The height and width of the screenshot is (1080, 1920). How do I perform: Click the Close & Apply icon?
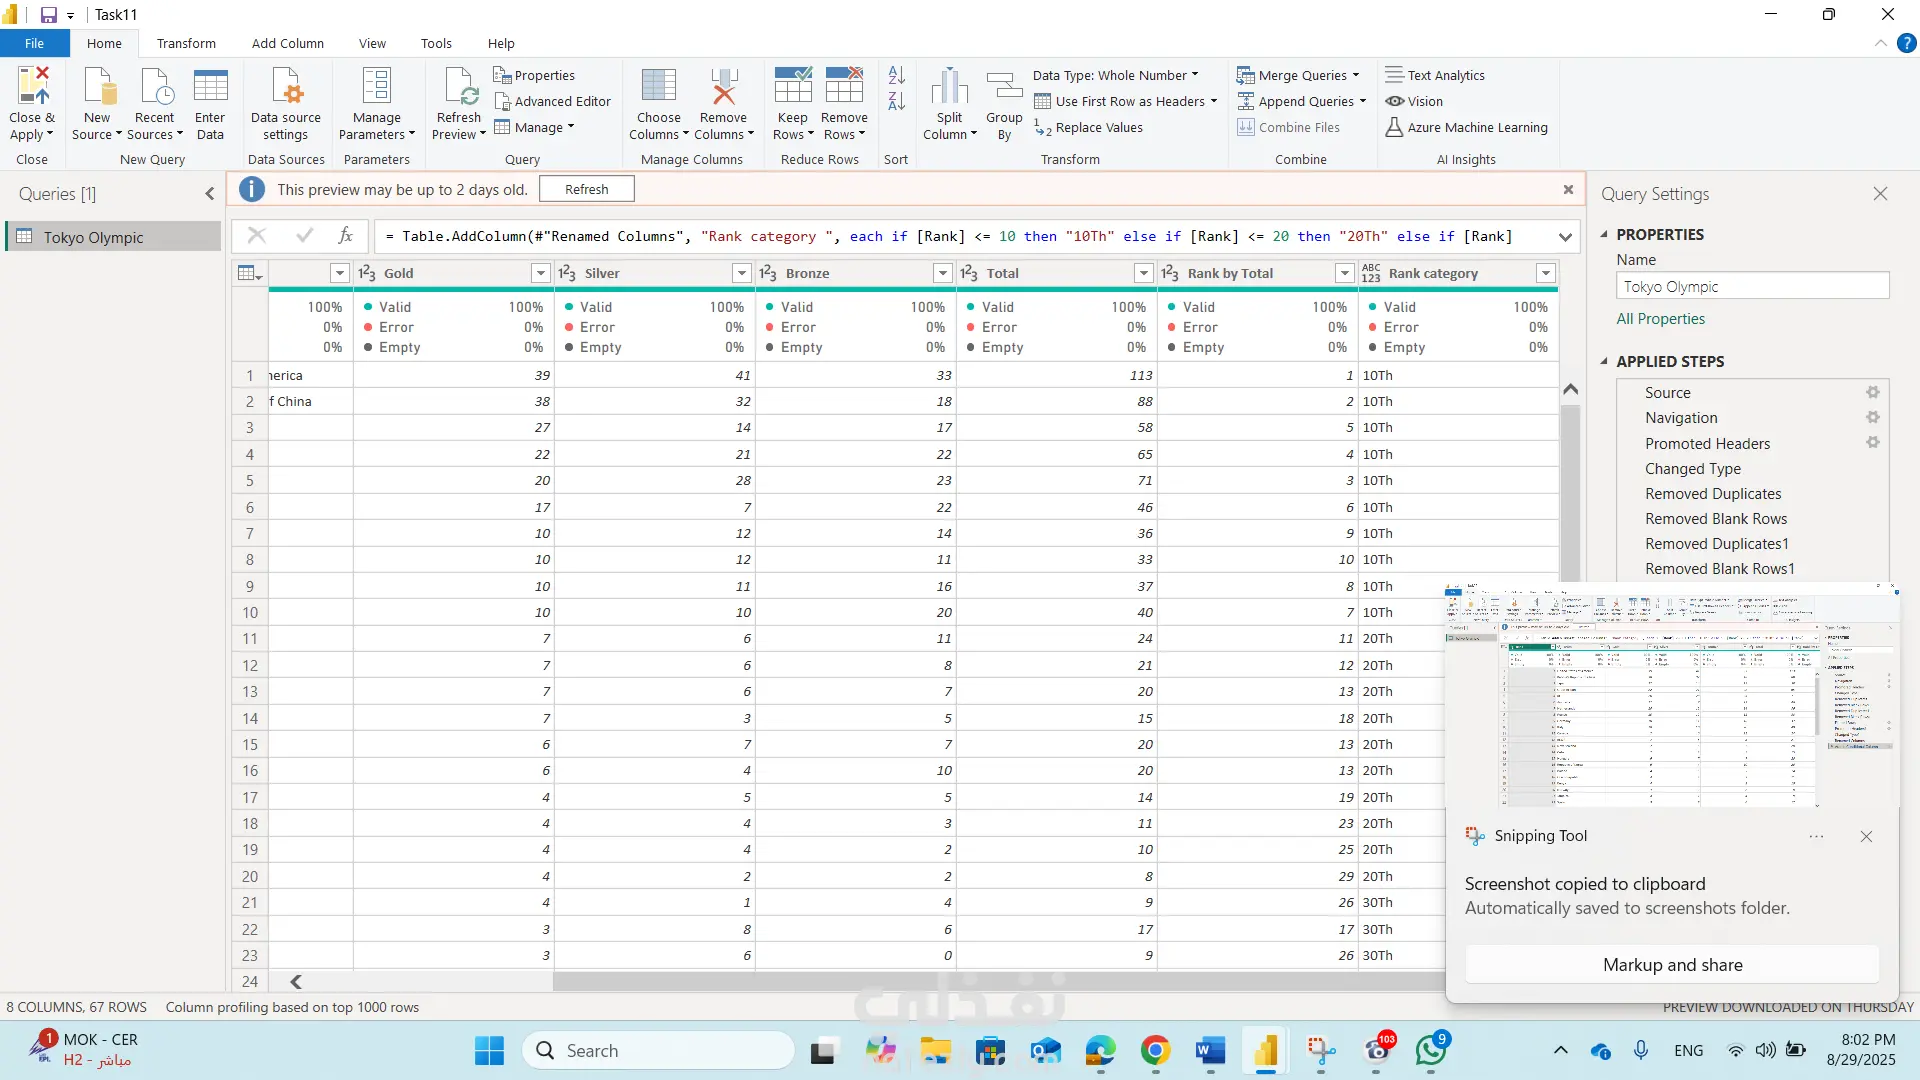(x=32, y=87)
